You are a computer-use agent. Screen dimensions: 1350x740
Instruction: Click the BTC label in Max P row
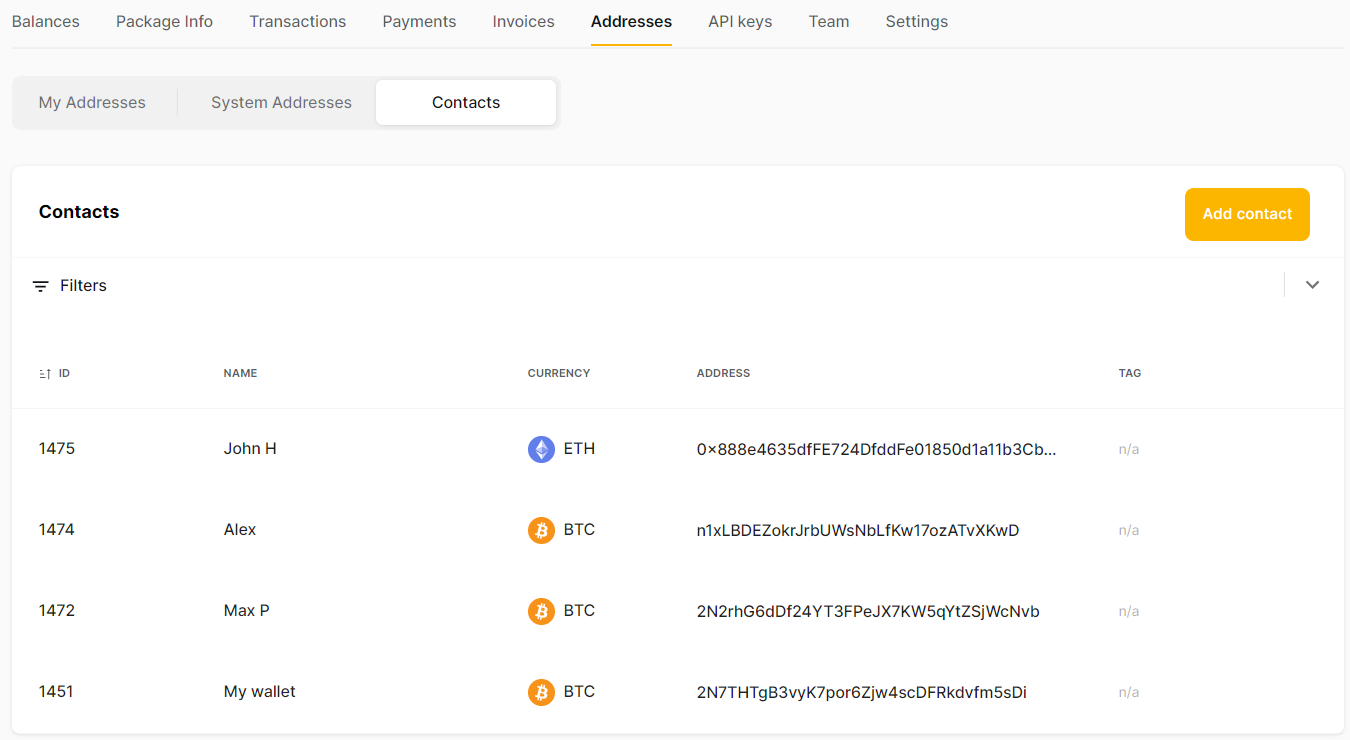coord(579,611)
